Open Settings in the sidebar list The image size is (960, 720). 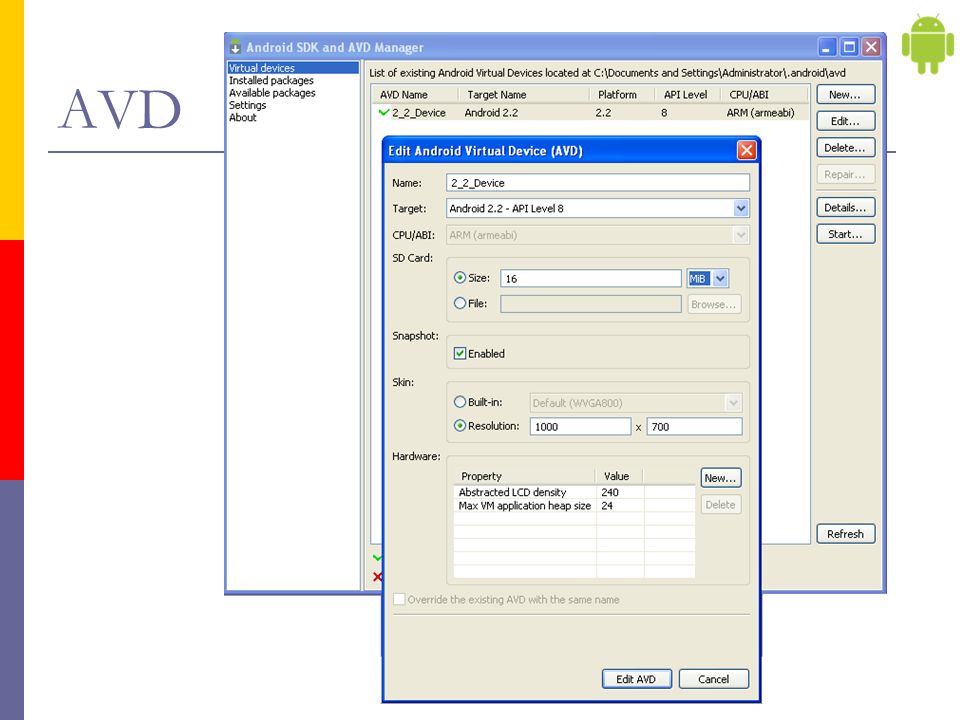tap(247, 105)
